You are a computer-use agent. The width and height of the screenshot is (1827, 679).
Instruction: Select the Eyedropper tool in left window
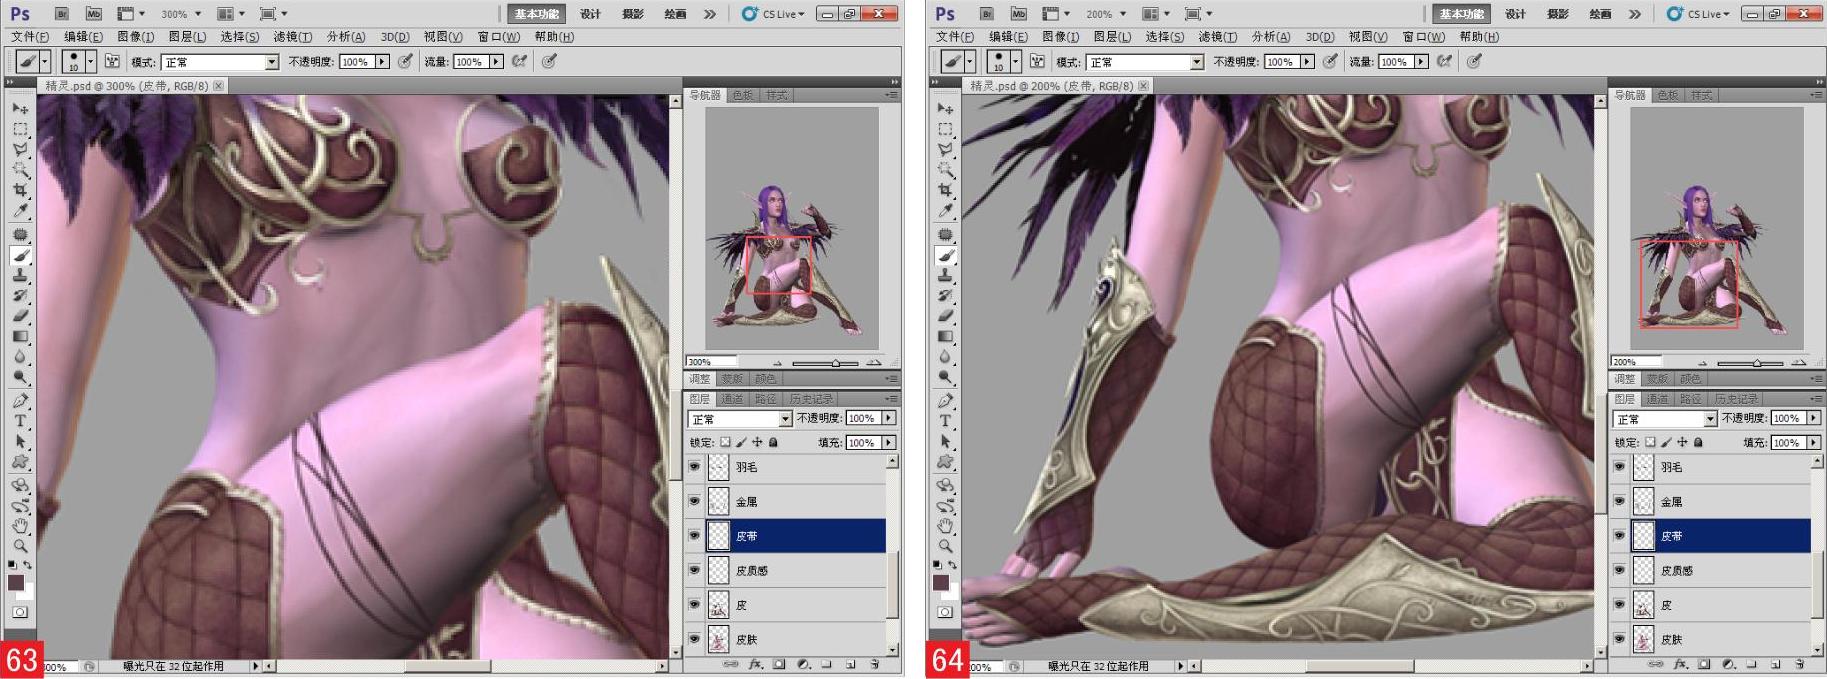pyautogui.click(x=20, y=211)
